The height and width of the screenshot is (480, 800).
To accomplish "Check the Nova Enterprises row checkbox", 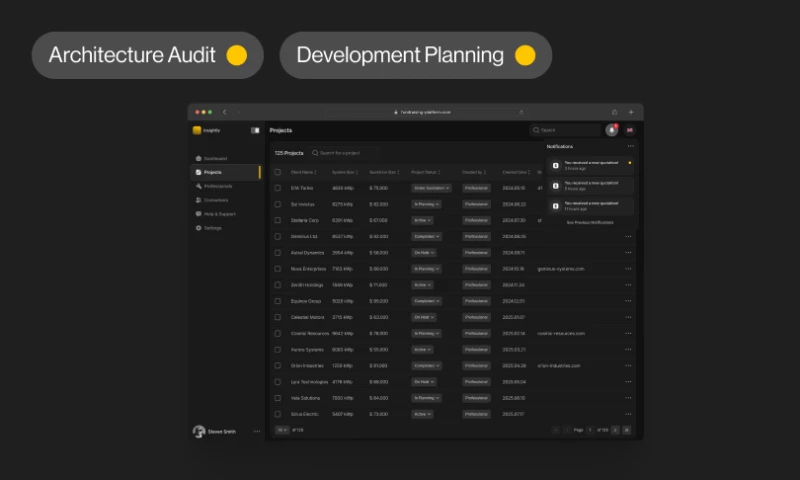I will coord(278,269).
